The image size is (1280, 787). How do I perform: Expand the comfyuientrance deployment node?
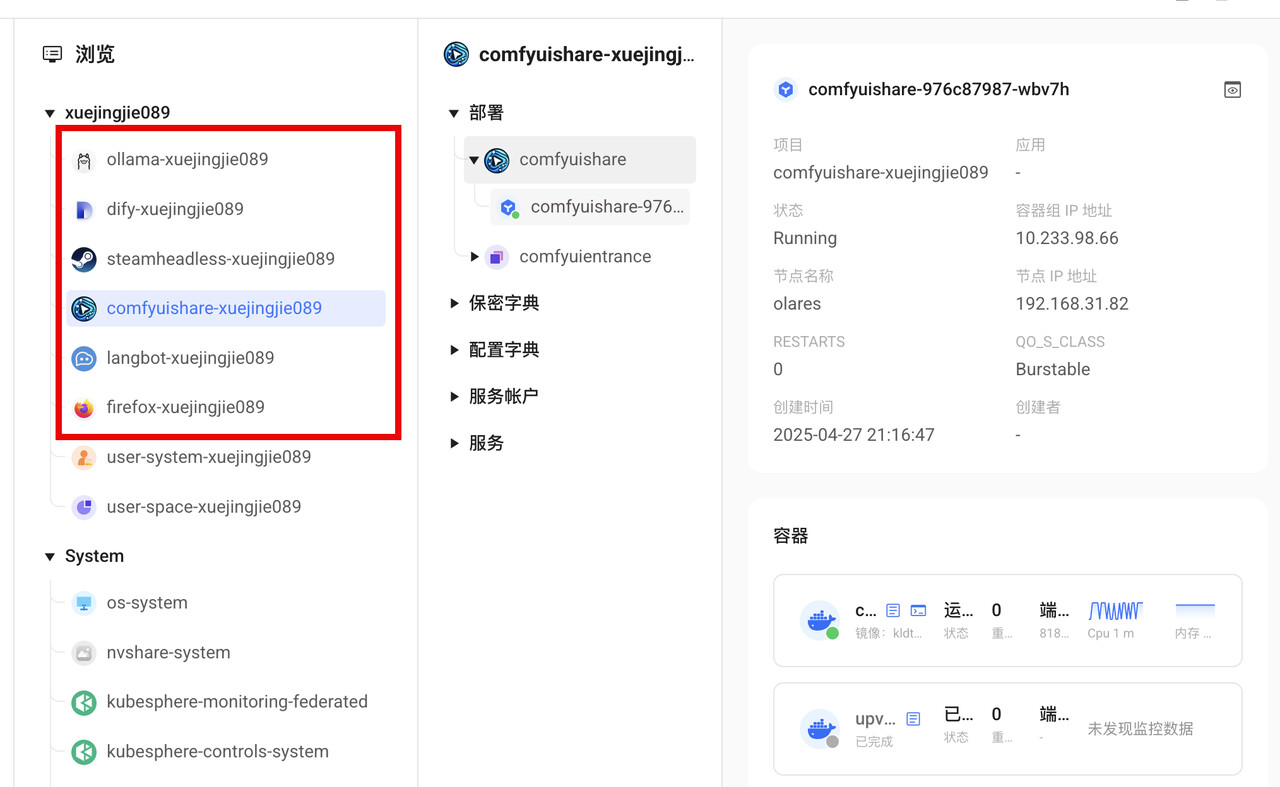pos(474,257)
